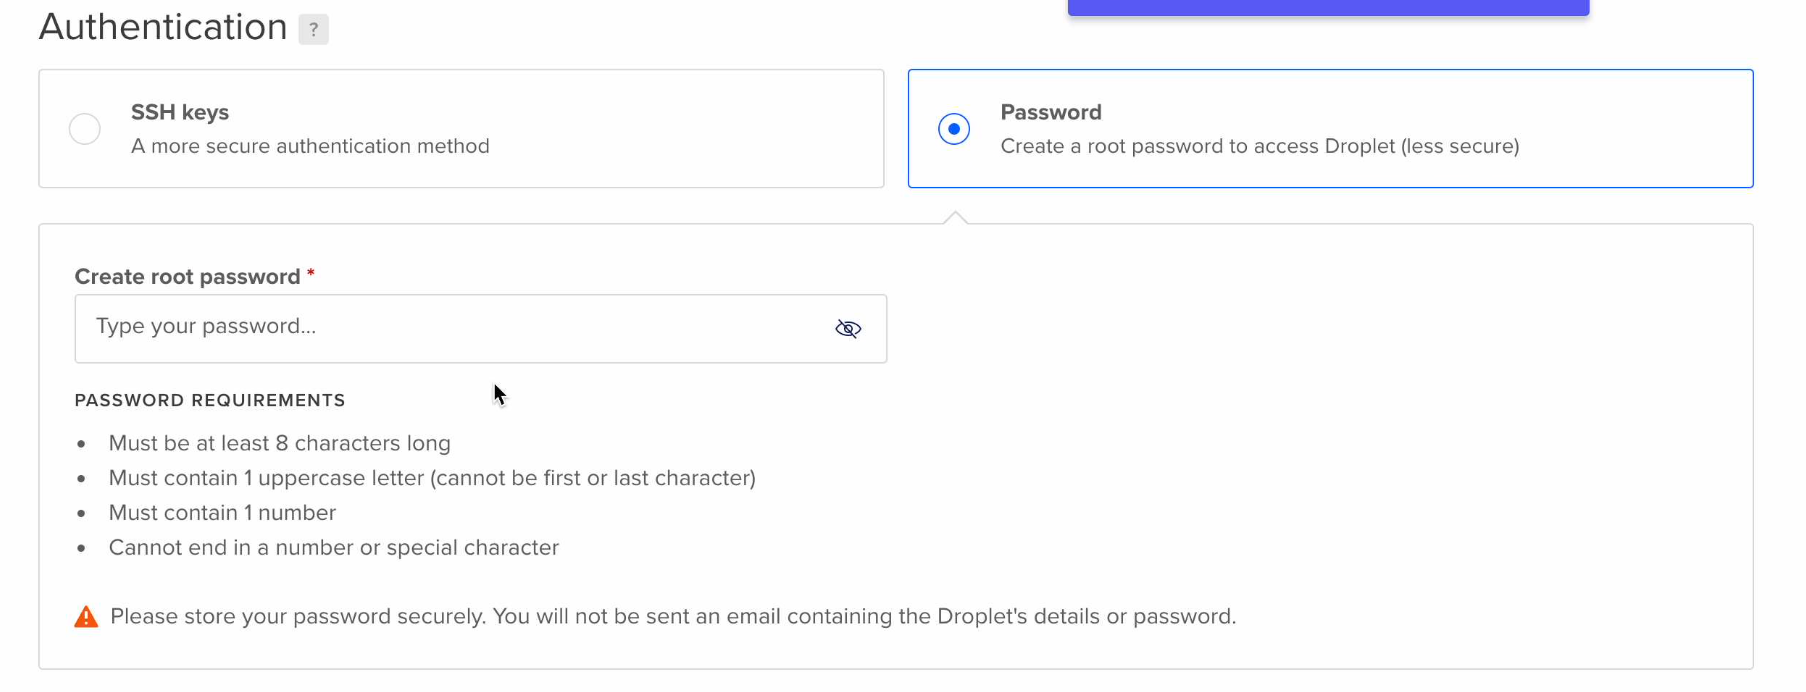
Task: Click the red required asterisk
Action: (311, 273)
